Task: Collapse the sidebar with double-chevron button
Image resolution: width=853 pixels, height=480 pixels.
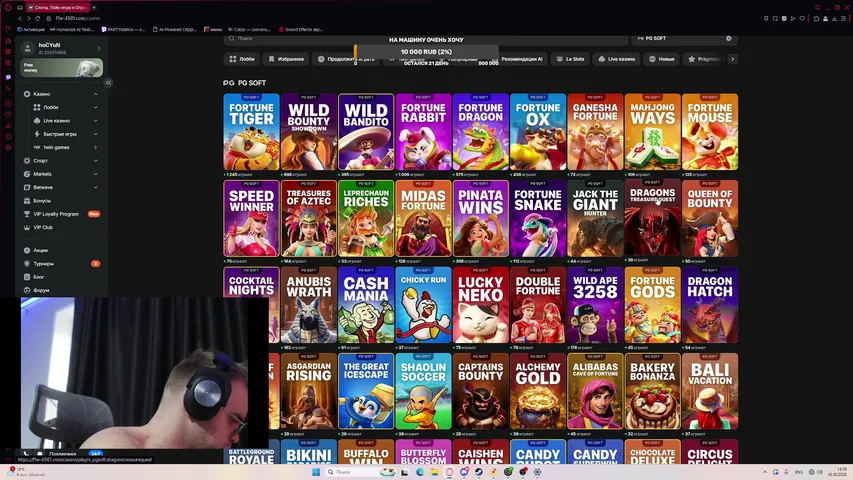Action: click(108, 83)
